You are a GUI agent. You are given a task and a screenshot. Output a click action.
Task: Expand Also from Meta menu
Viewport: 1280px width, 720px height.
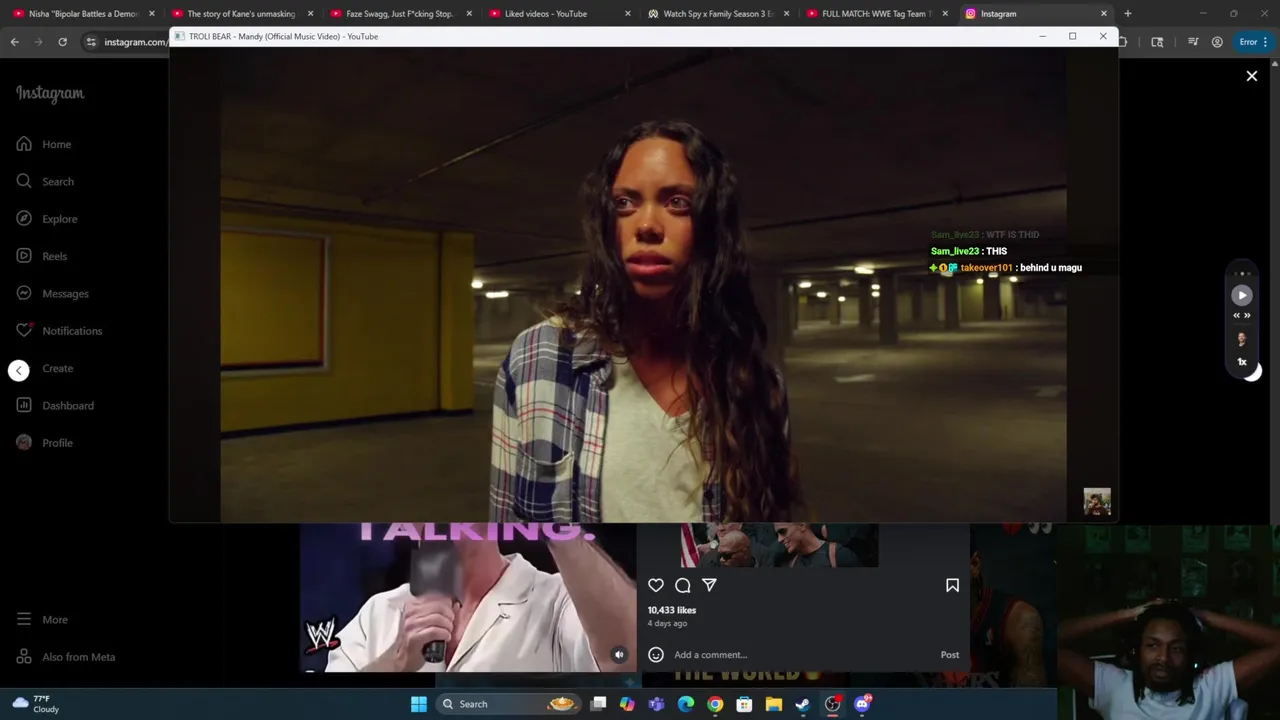[x=65, y=657]
